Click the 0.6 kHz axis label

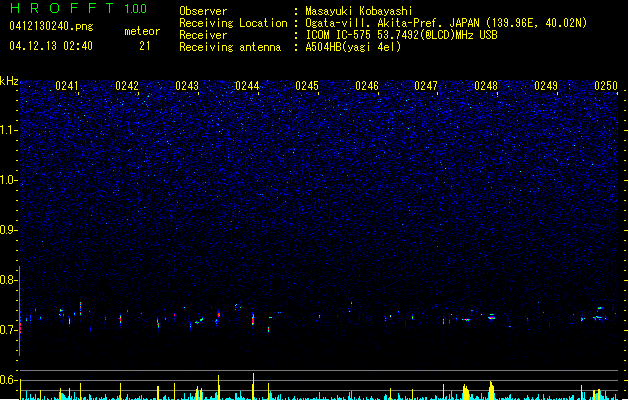click(x=9, y=380)
